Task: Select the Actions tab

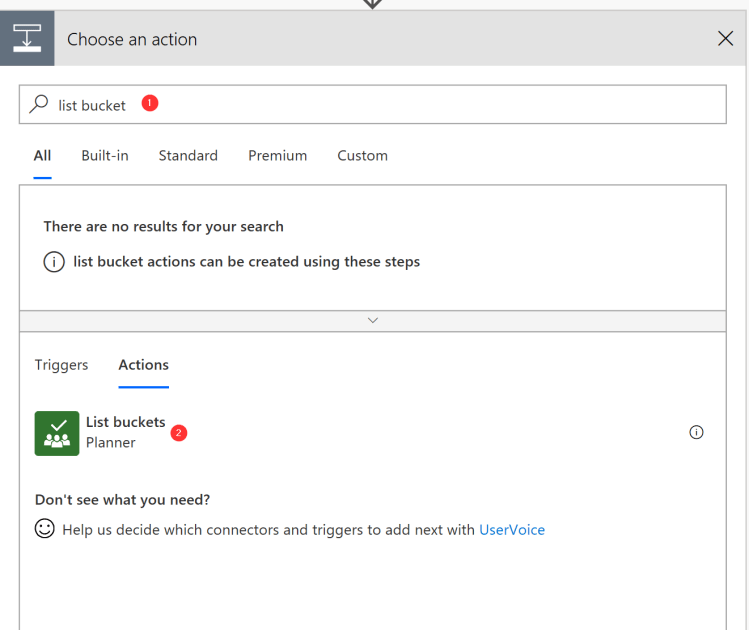Action: [x=144, y=365]
